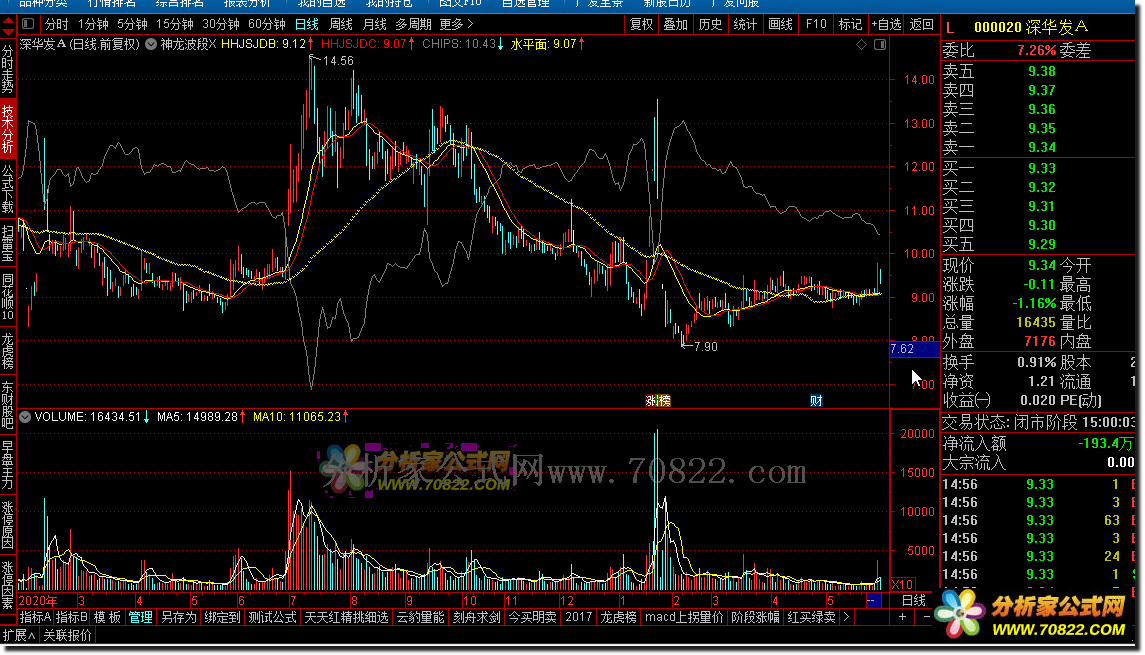The image size is (1145, 655).
Task: Open the 关联报价 tab
Action: pos(68,635)
